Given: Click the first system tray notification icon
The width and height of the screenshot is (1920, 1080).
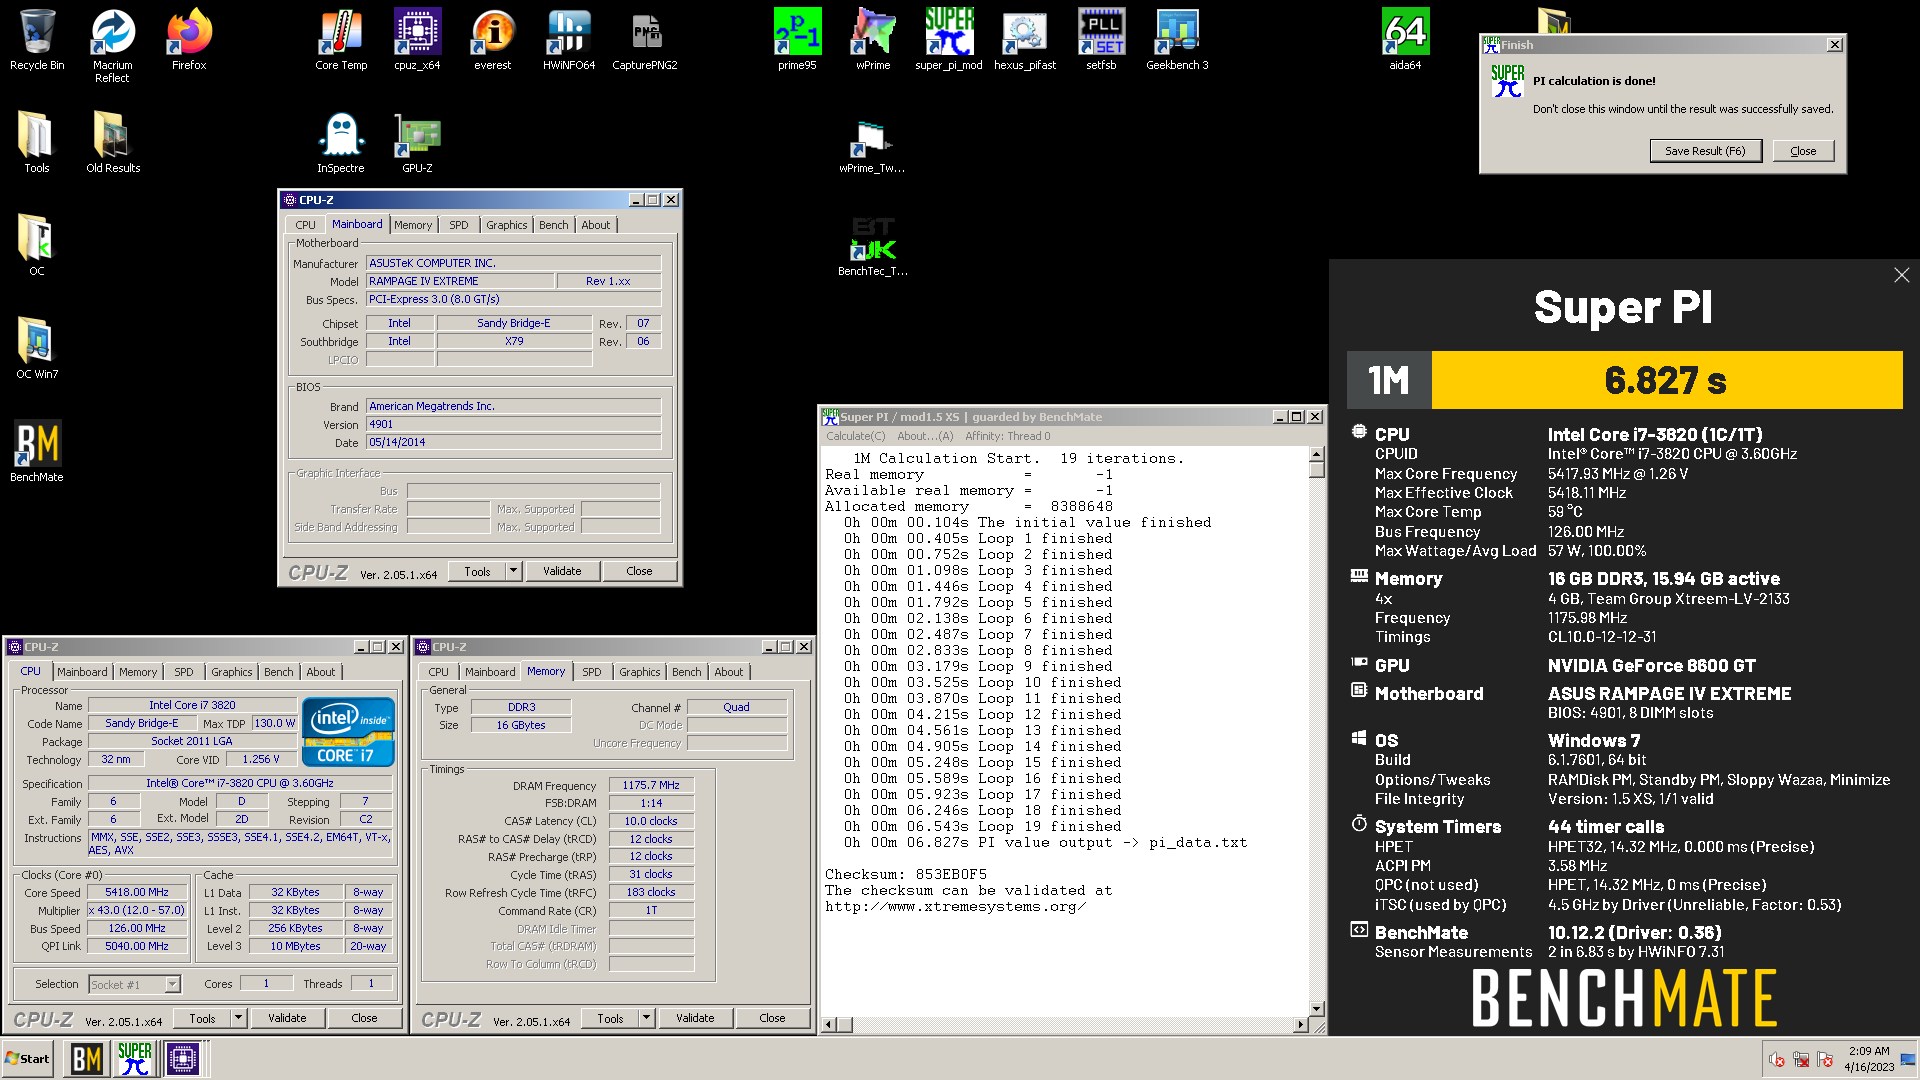Looking at the screenshot, I should (x=1777, y=1060).
